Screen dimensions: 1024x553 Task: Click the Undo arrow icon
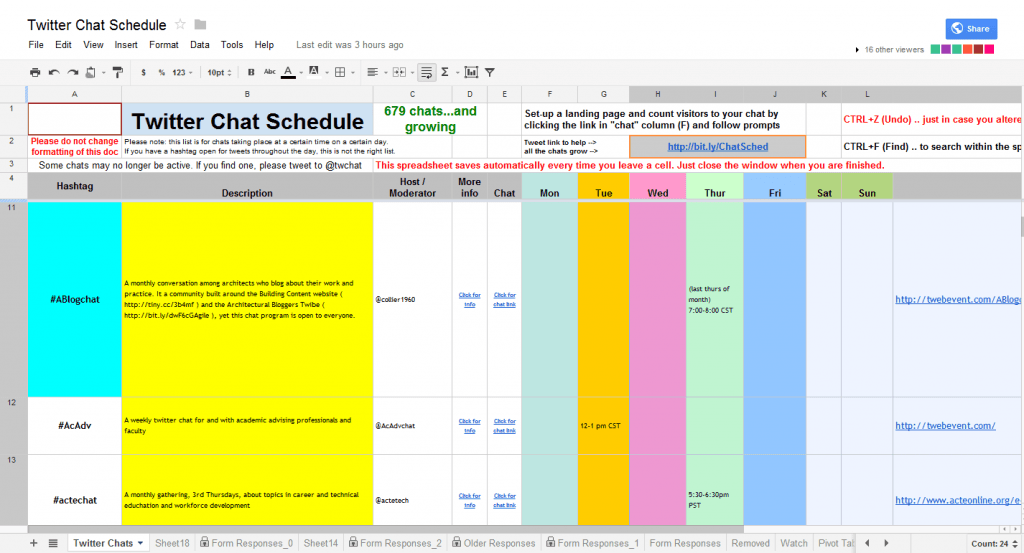tap(53, 72)
